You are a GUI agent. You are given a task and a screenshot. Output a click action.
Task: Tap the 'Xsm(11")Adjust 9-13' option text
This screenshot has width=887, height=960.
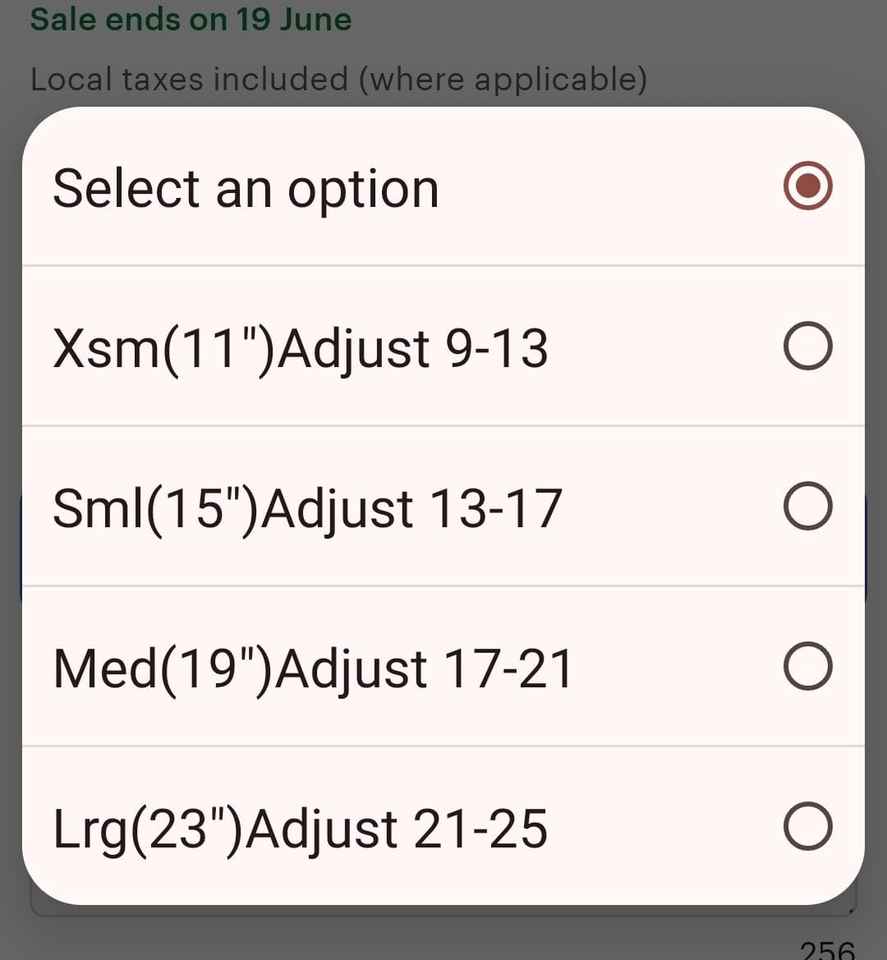pyautogui.click(x=300, y=349)
